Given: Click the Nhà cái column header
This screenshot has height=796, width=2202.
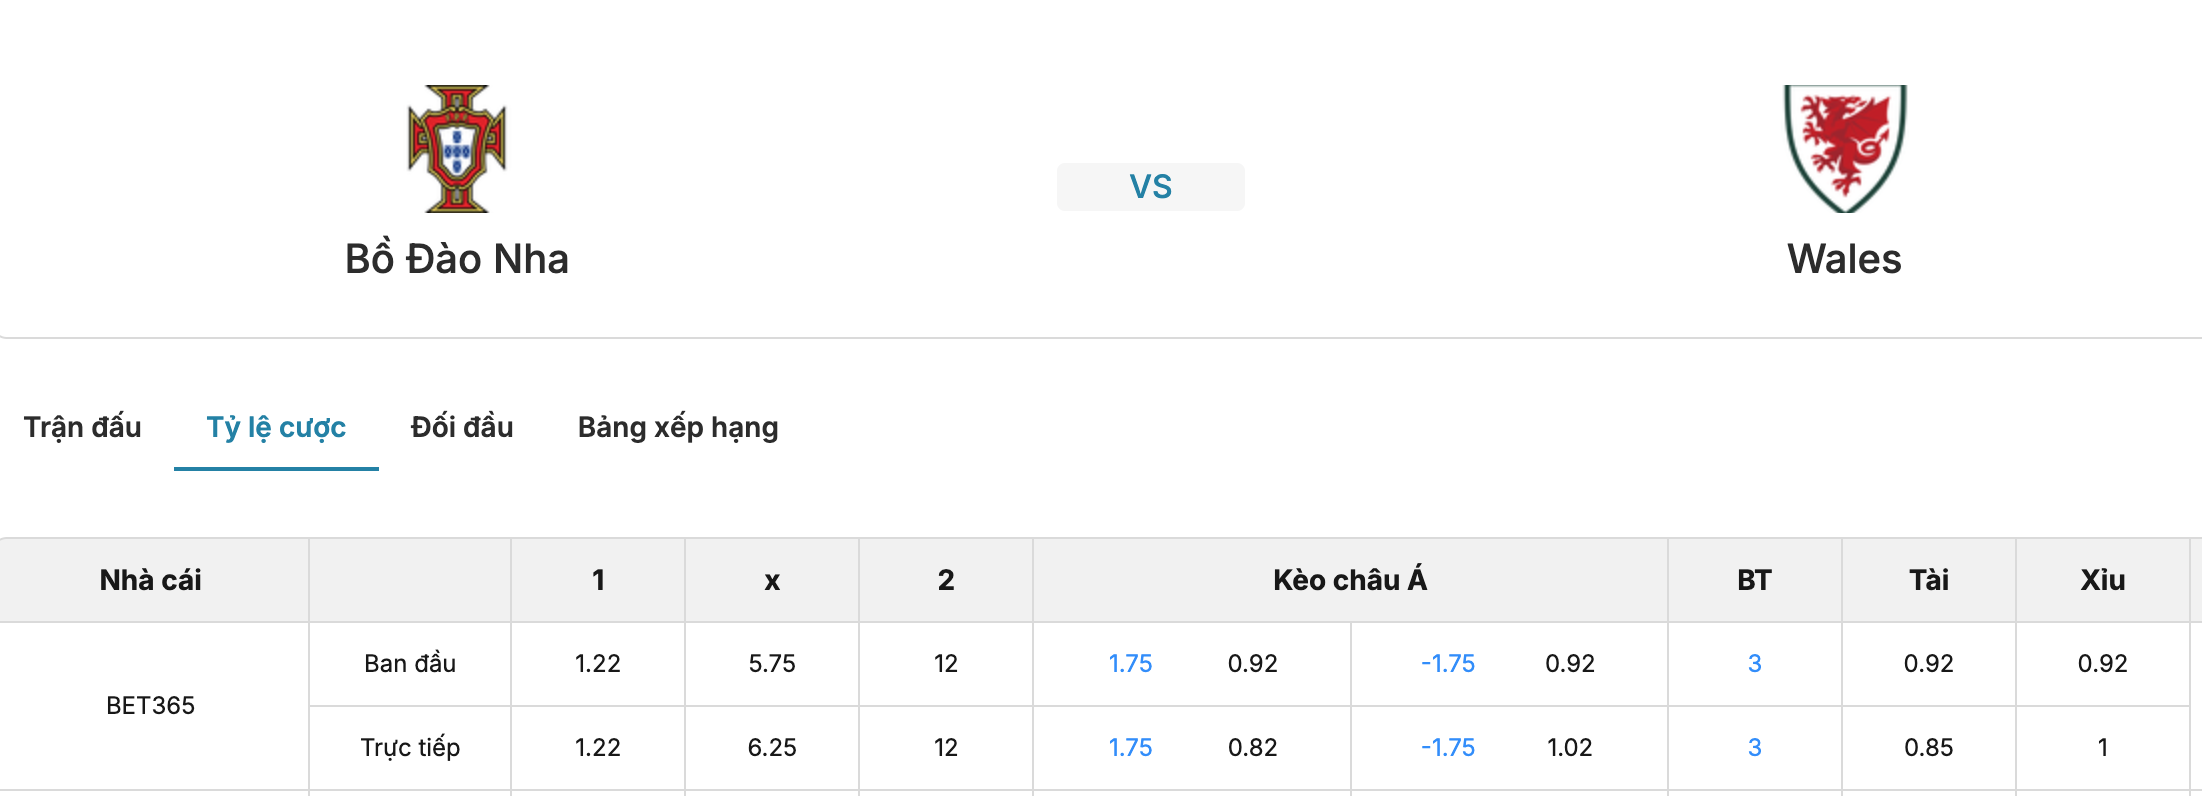Looking at the screenshot, I should (x=151, y=580).
